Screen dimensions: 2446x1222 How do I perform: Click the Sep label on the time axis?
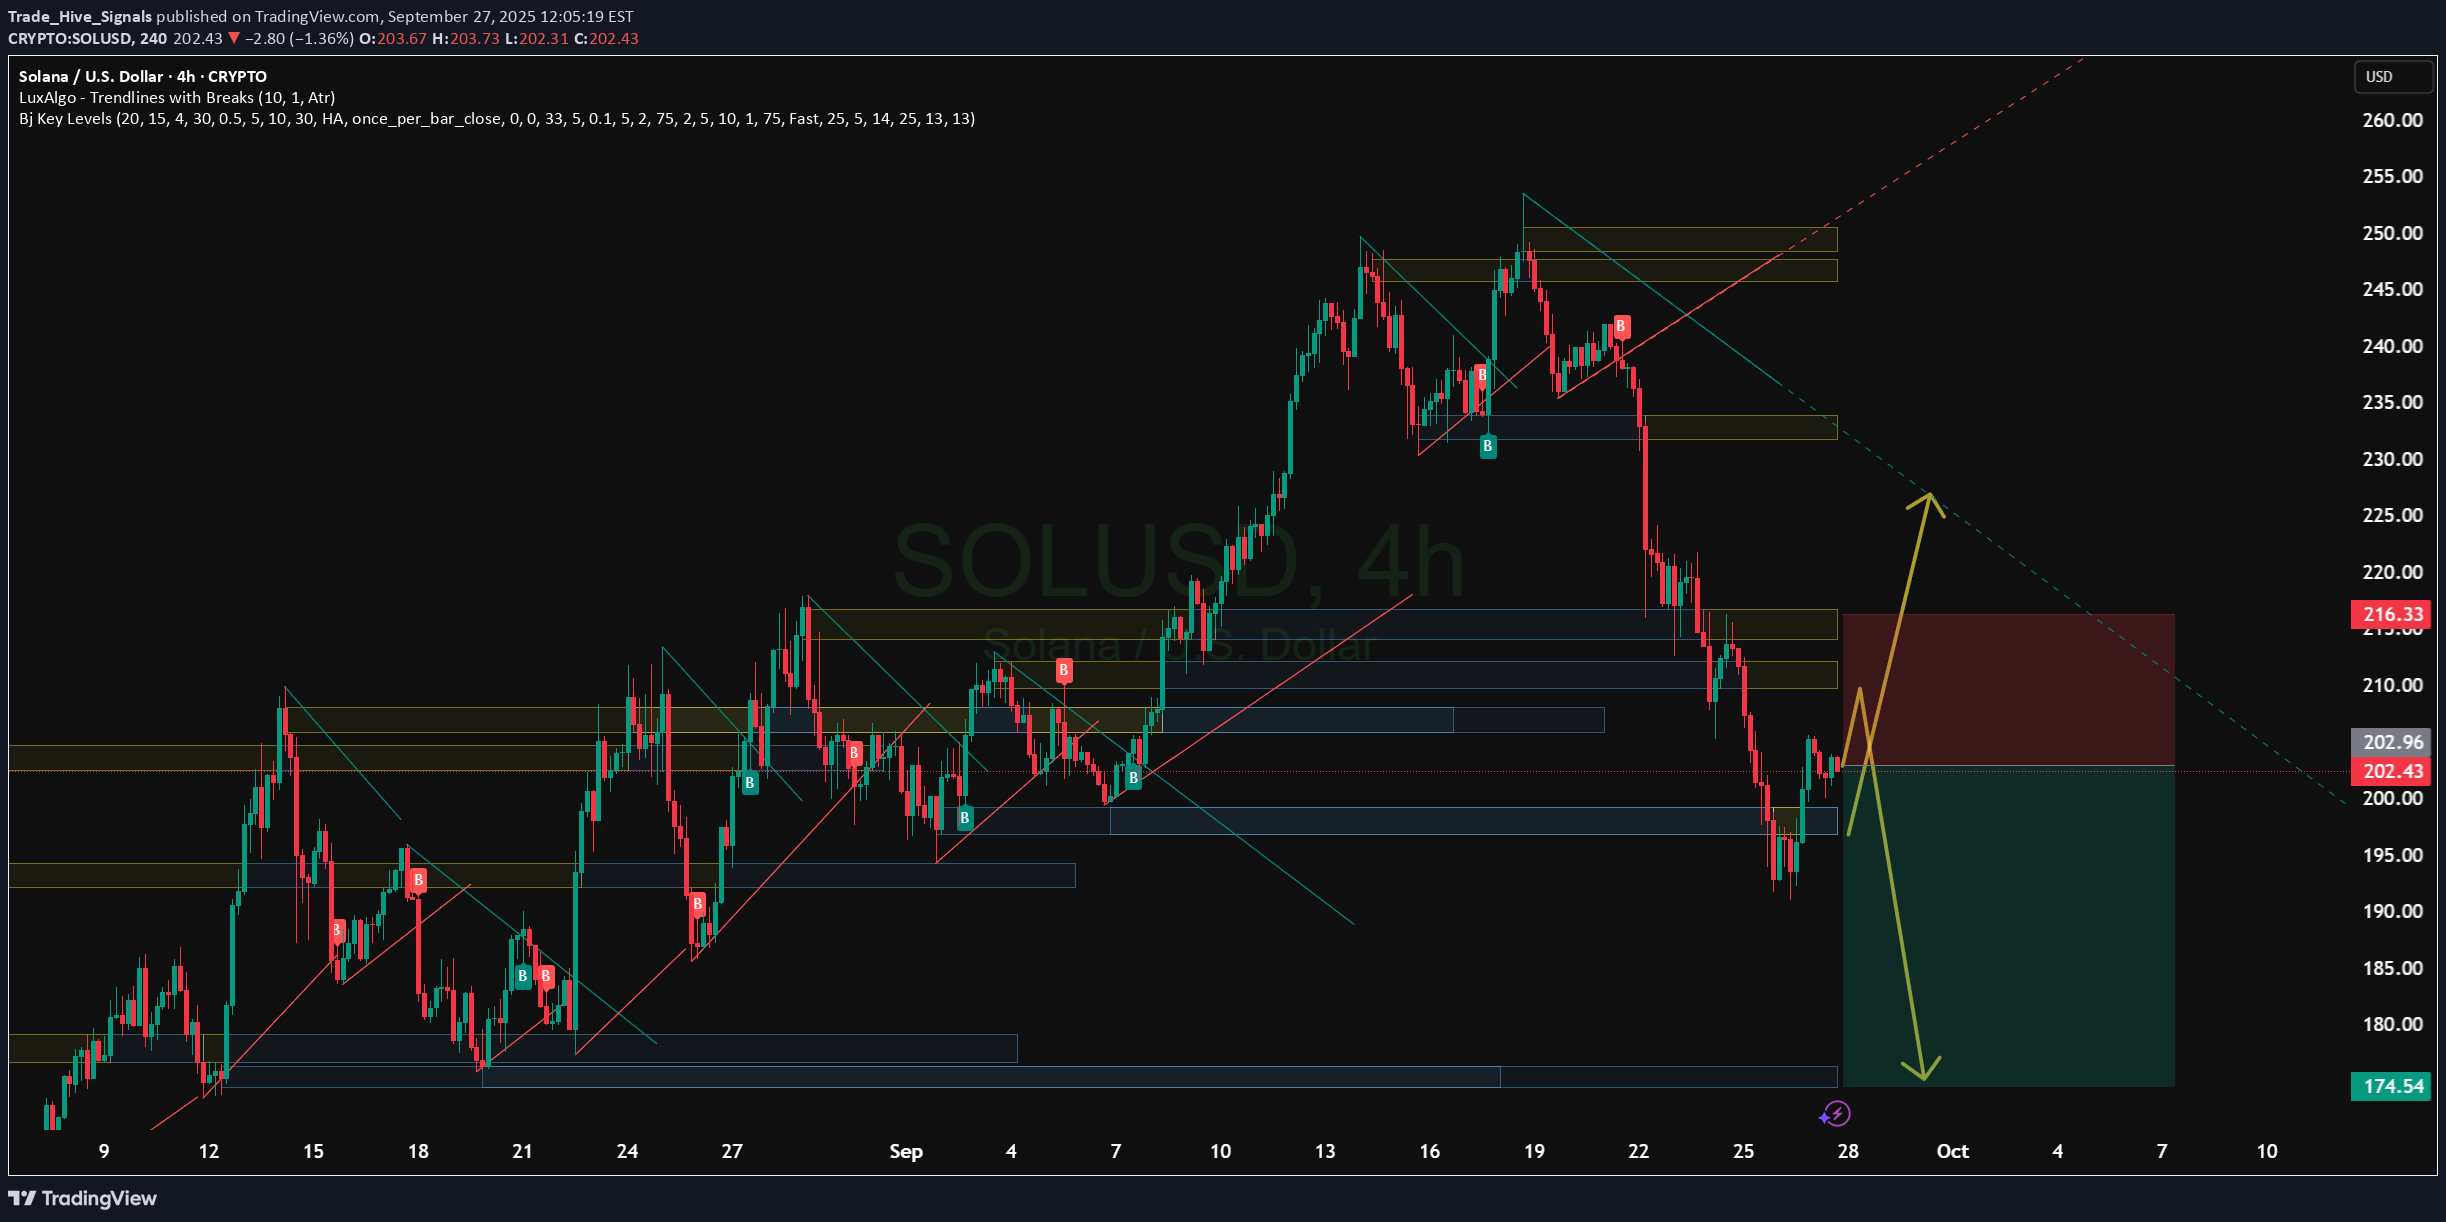coord(906,1151)
